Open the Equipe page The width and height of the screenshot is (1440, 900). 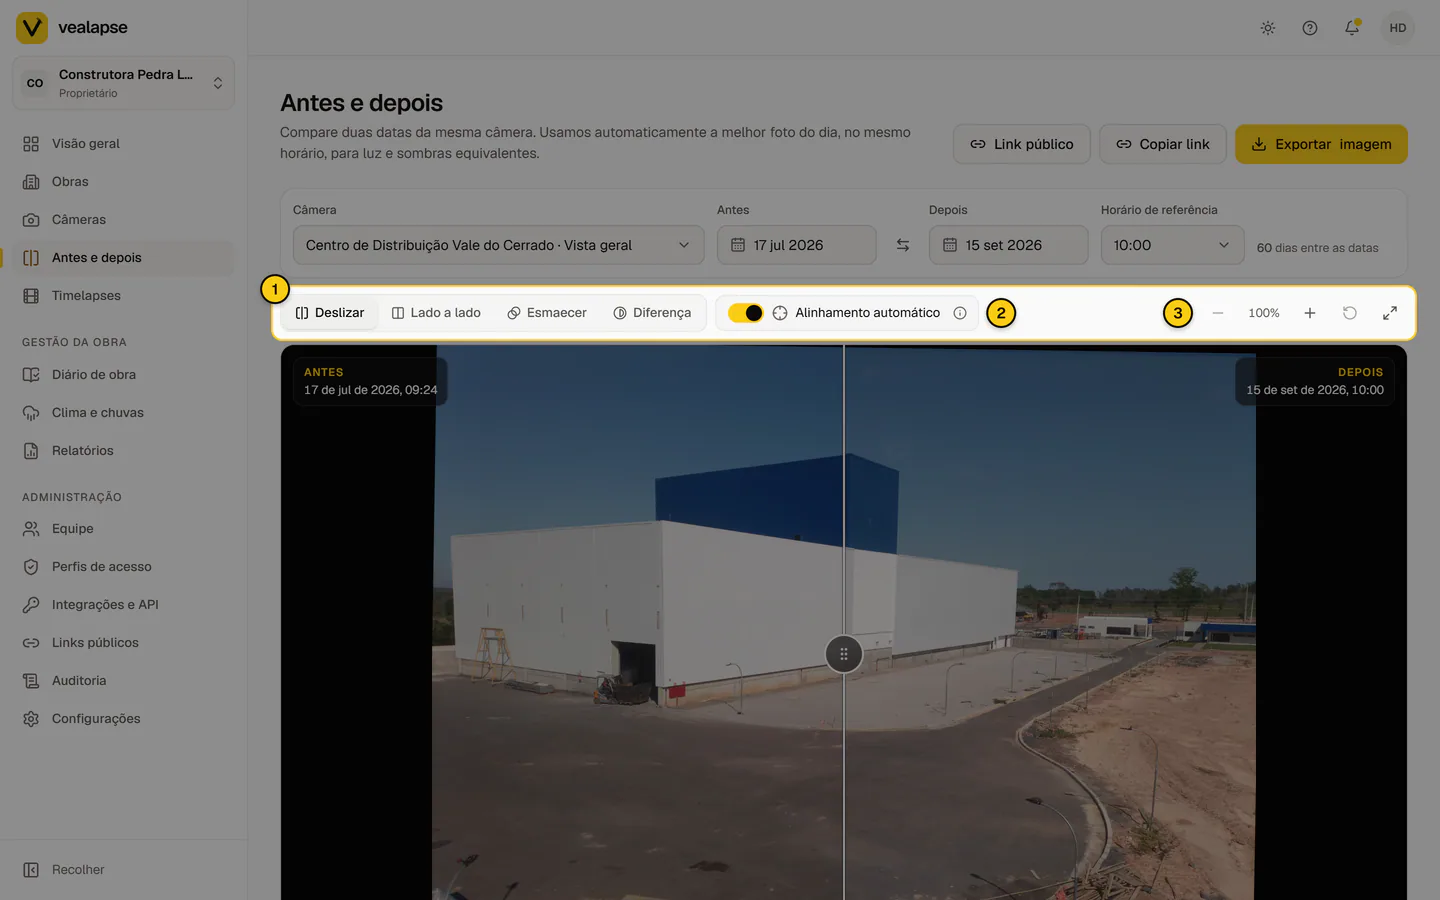(x=124, y=529)
